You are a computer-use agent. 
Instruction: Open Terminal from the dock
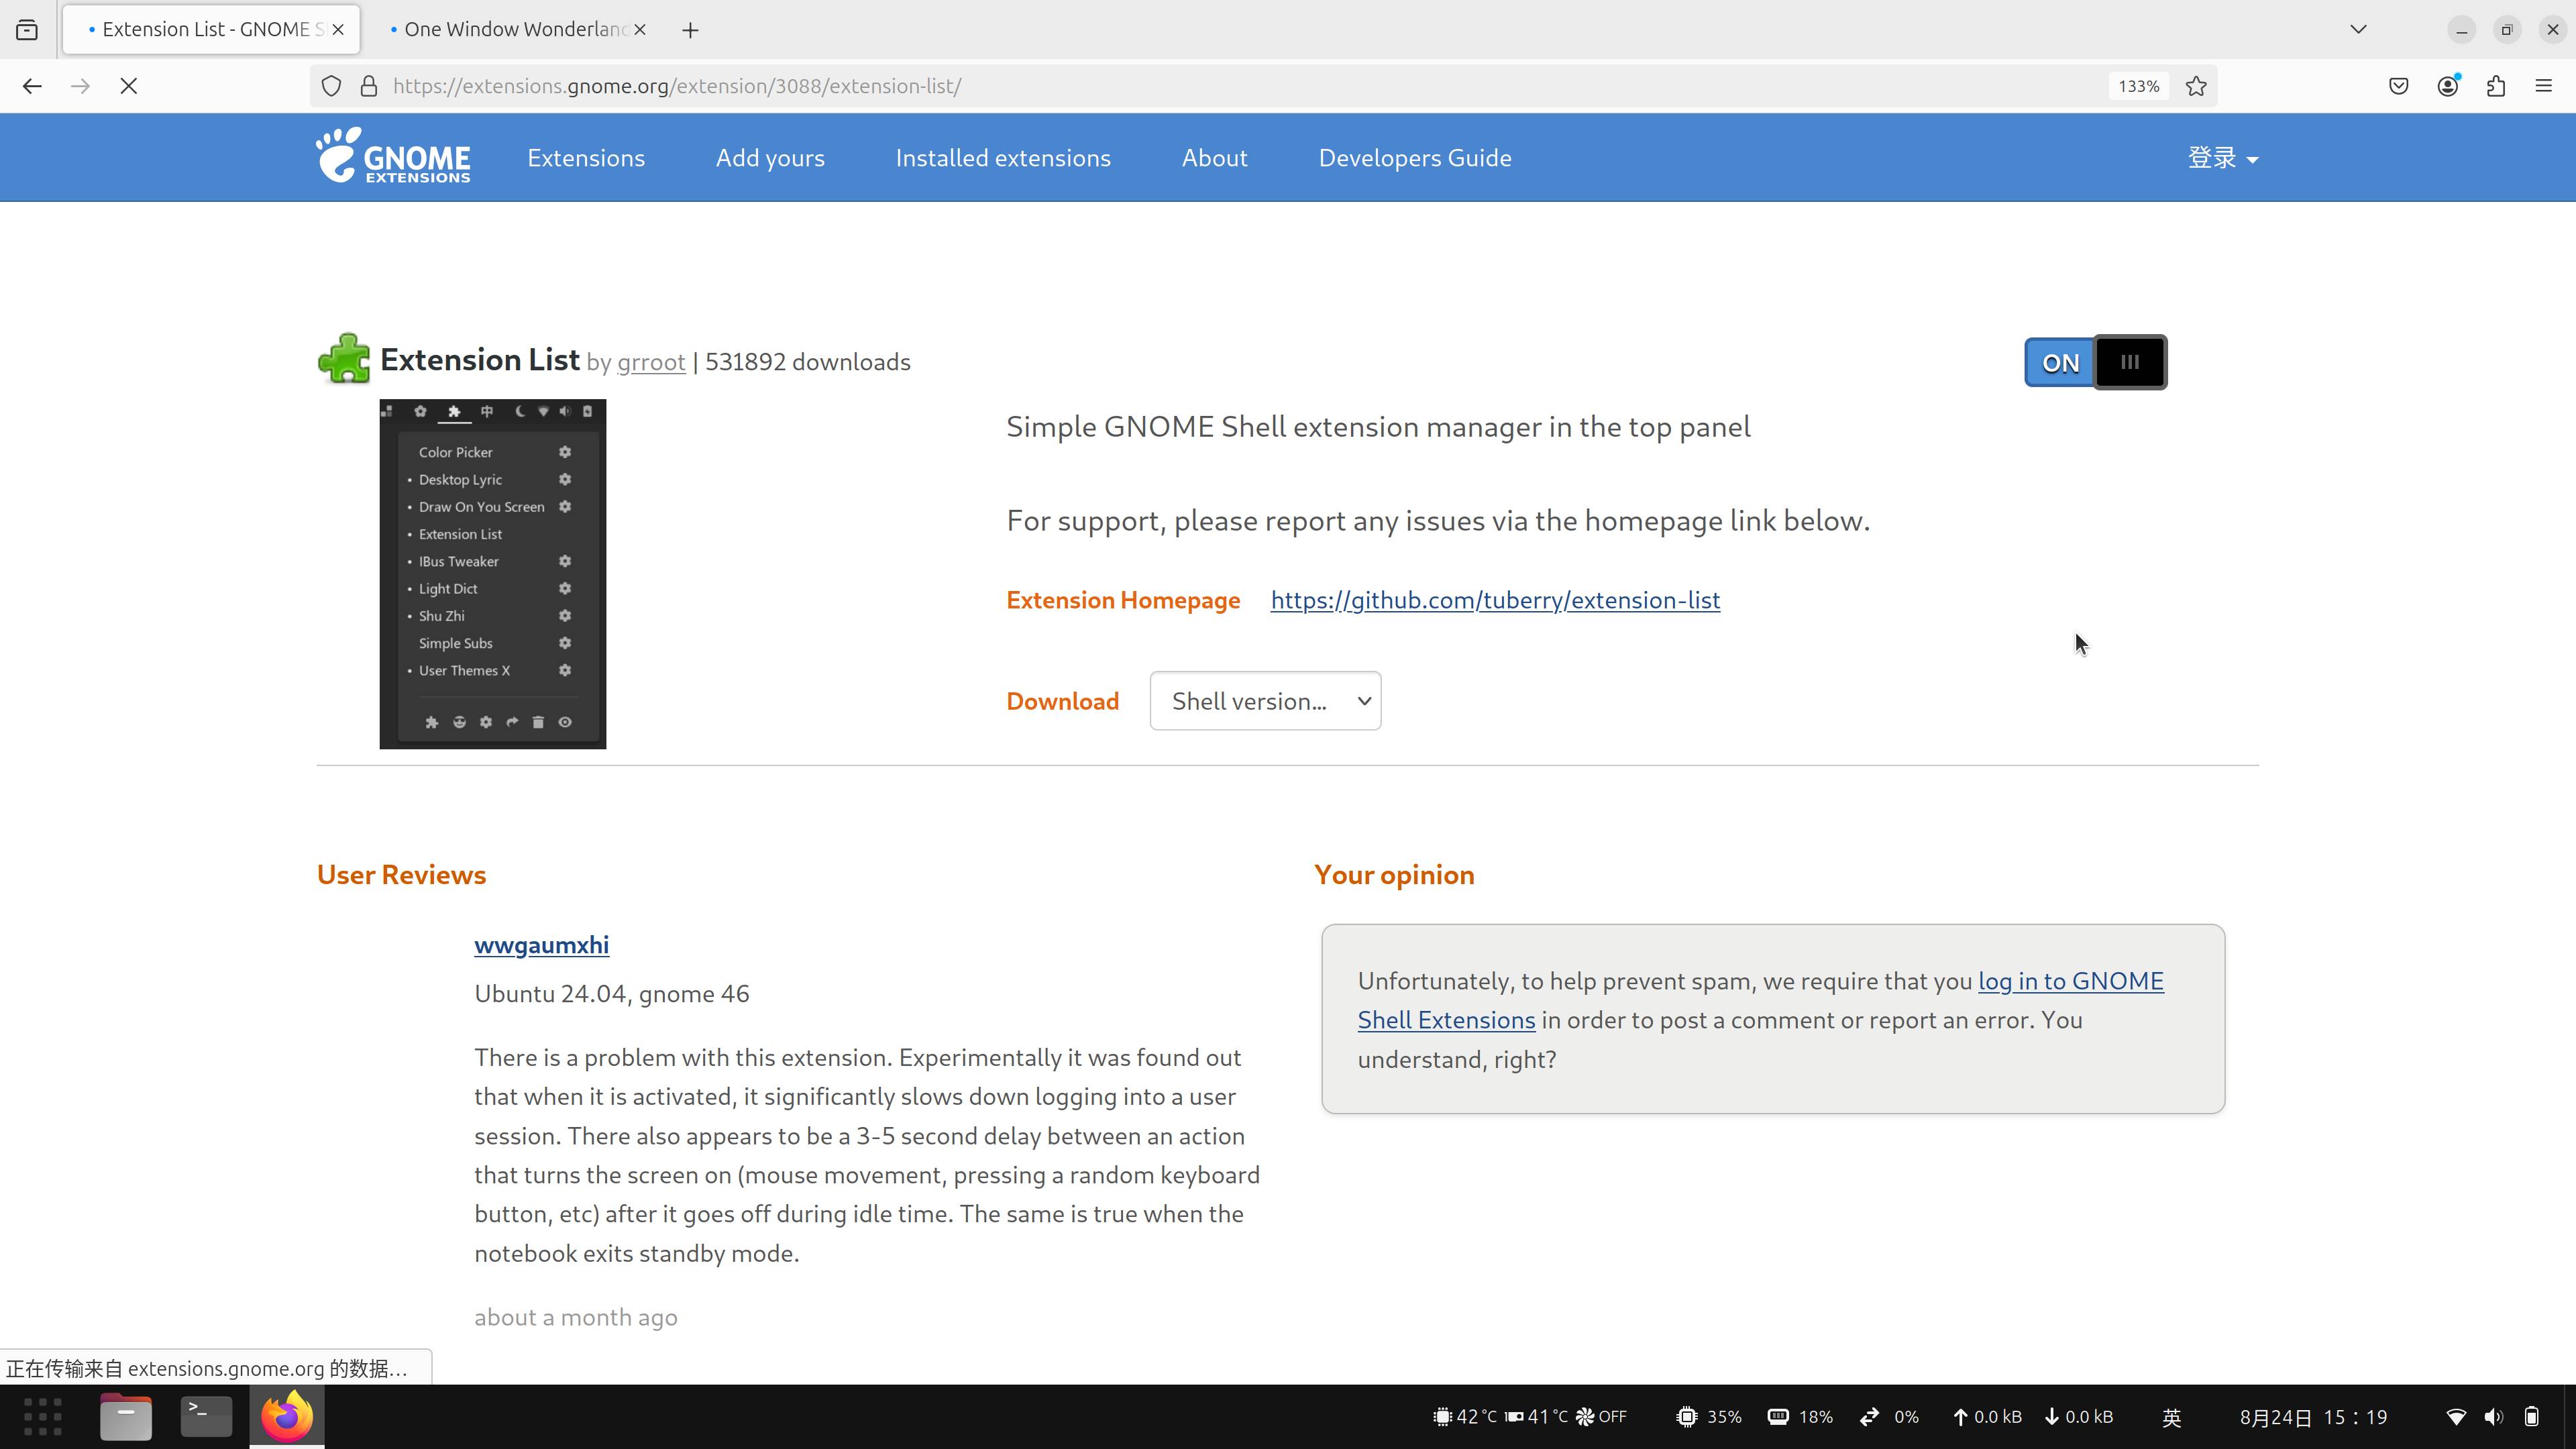206,1416
